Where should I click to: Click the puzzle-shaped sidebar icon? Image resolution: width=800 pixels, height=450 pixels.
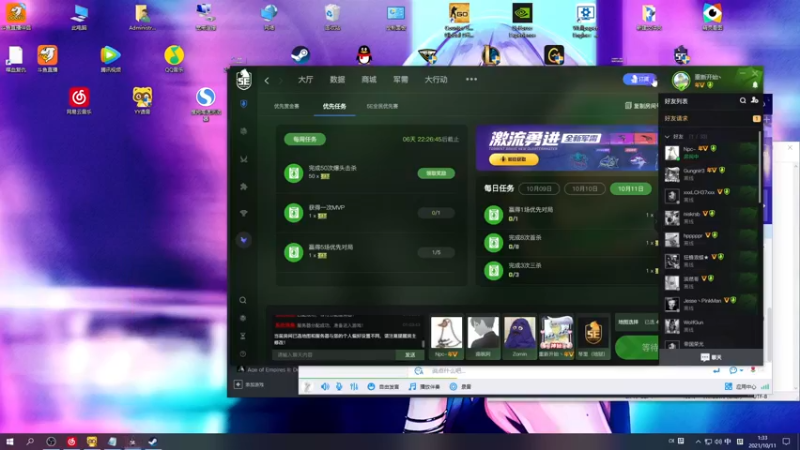tap(243, 187)
